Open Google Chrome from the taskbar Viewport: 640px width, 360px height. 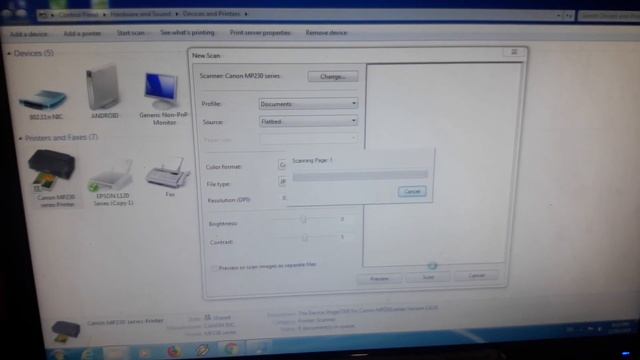coord(232,349)
